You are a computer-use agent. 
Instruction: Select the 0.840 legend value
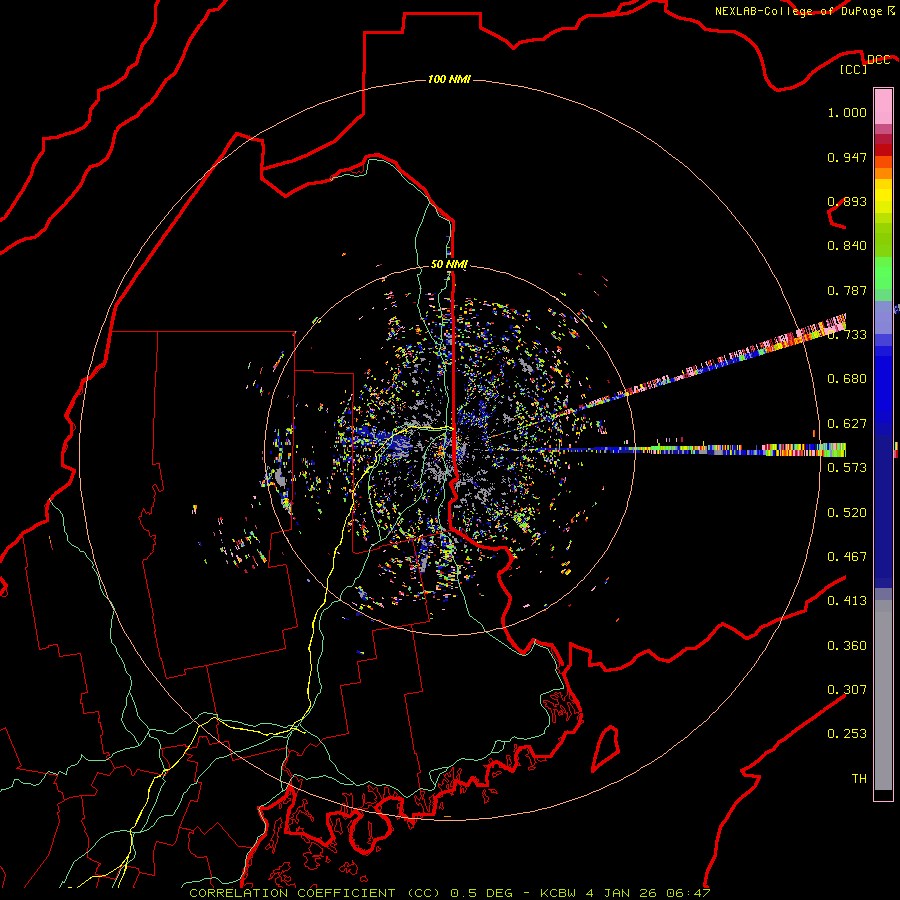(x=847, y=246)
